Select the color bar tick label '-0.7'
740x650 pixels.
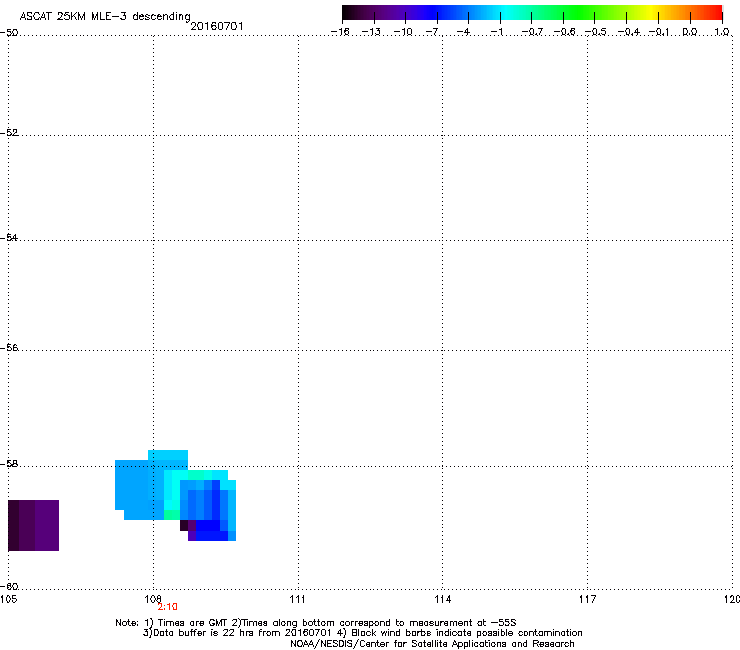[532, 32]
